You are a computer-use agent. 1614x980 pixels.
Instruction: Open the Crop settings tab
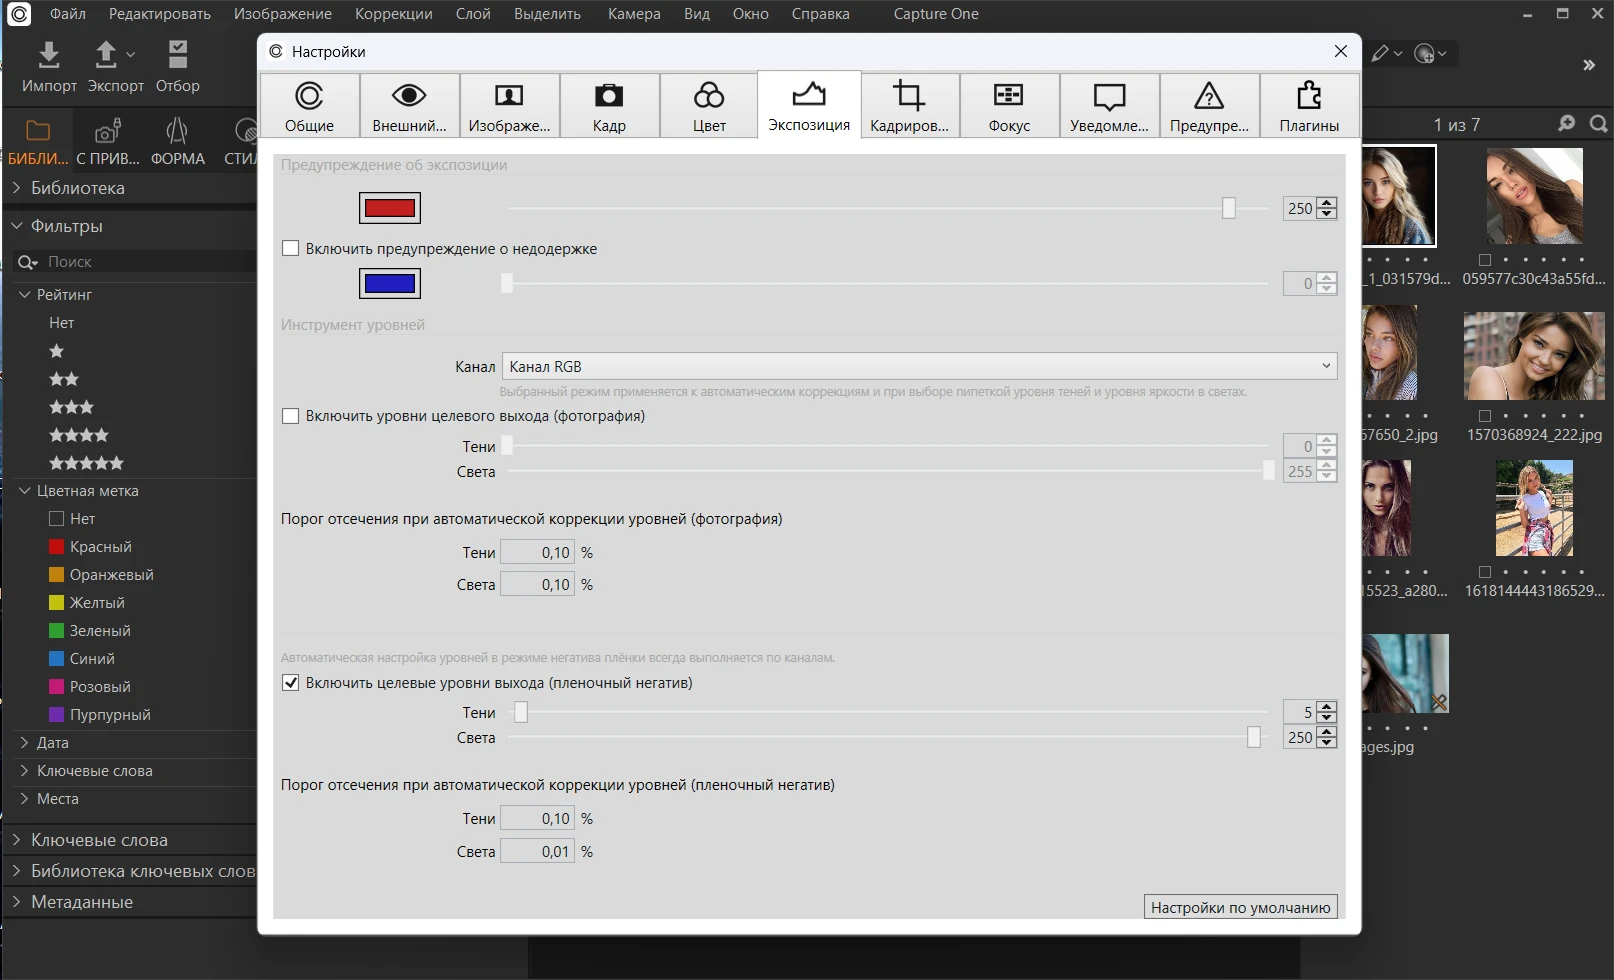point(909,106)
